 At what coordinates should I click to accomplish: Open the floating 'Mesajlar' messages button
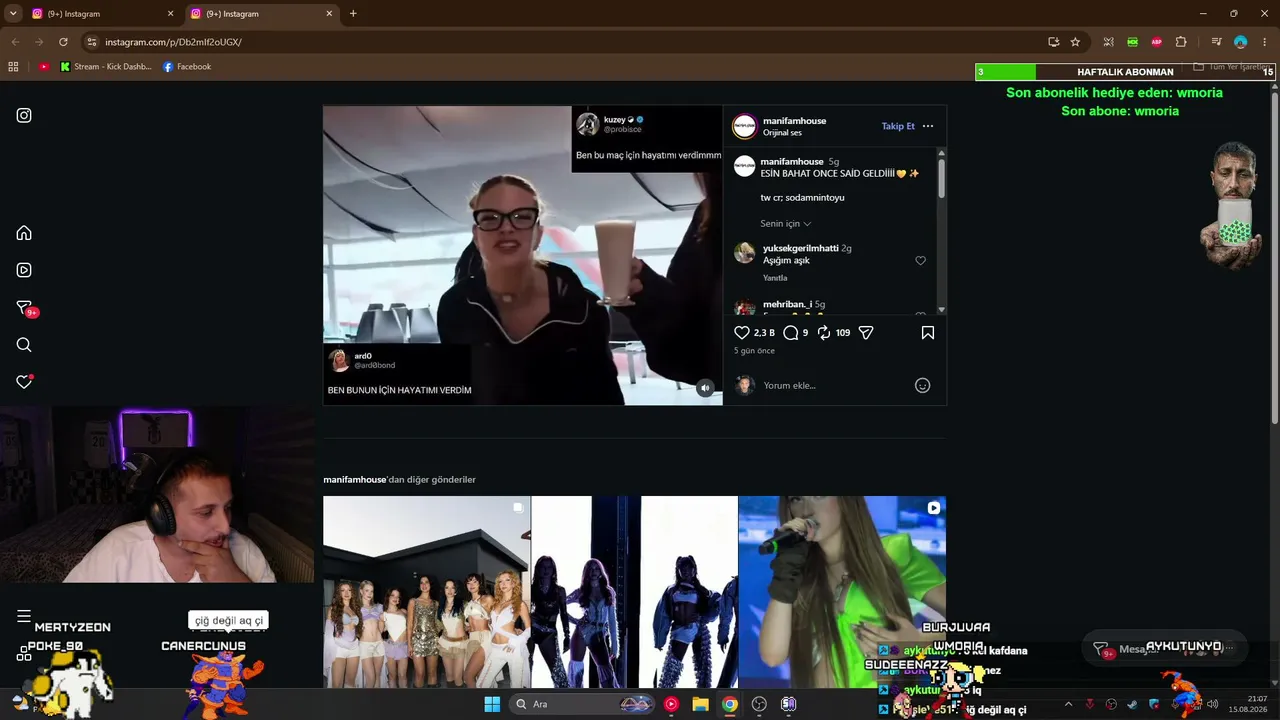1165,649
